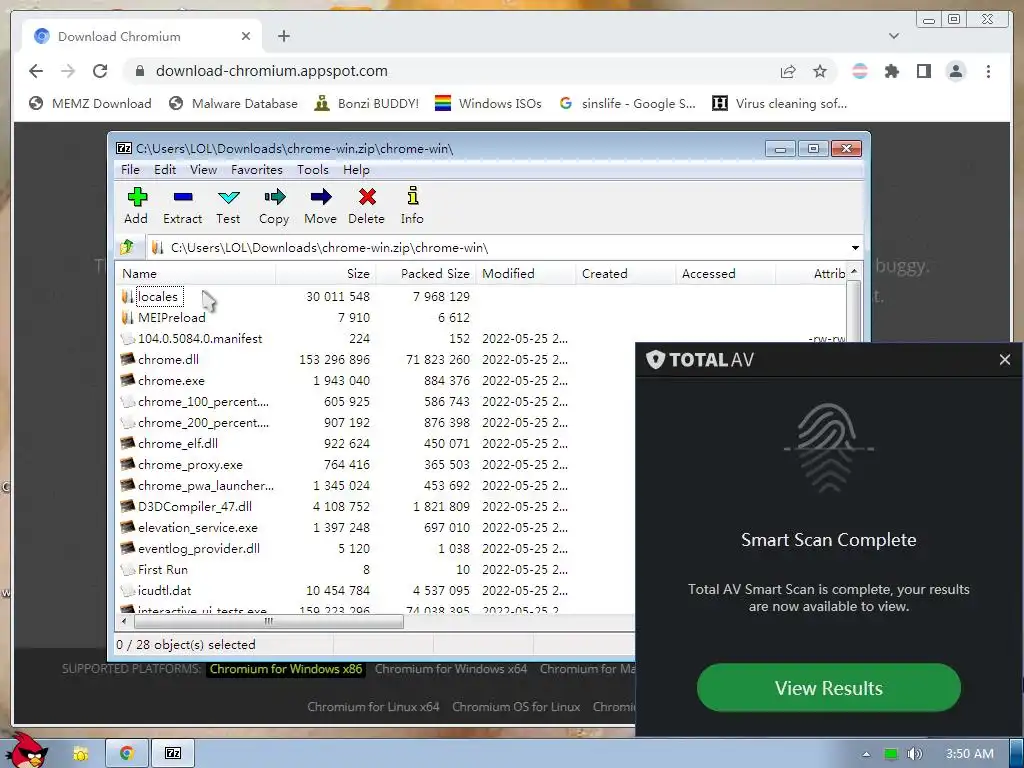Open the File menu in 7-Zip
Viewport: 1024px width, 768px height.
pyautogui.click(x=130, y=170)
